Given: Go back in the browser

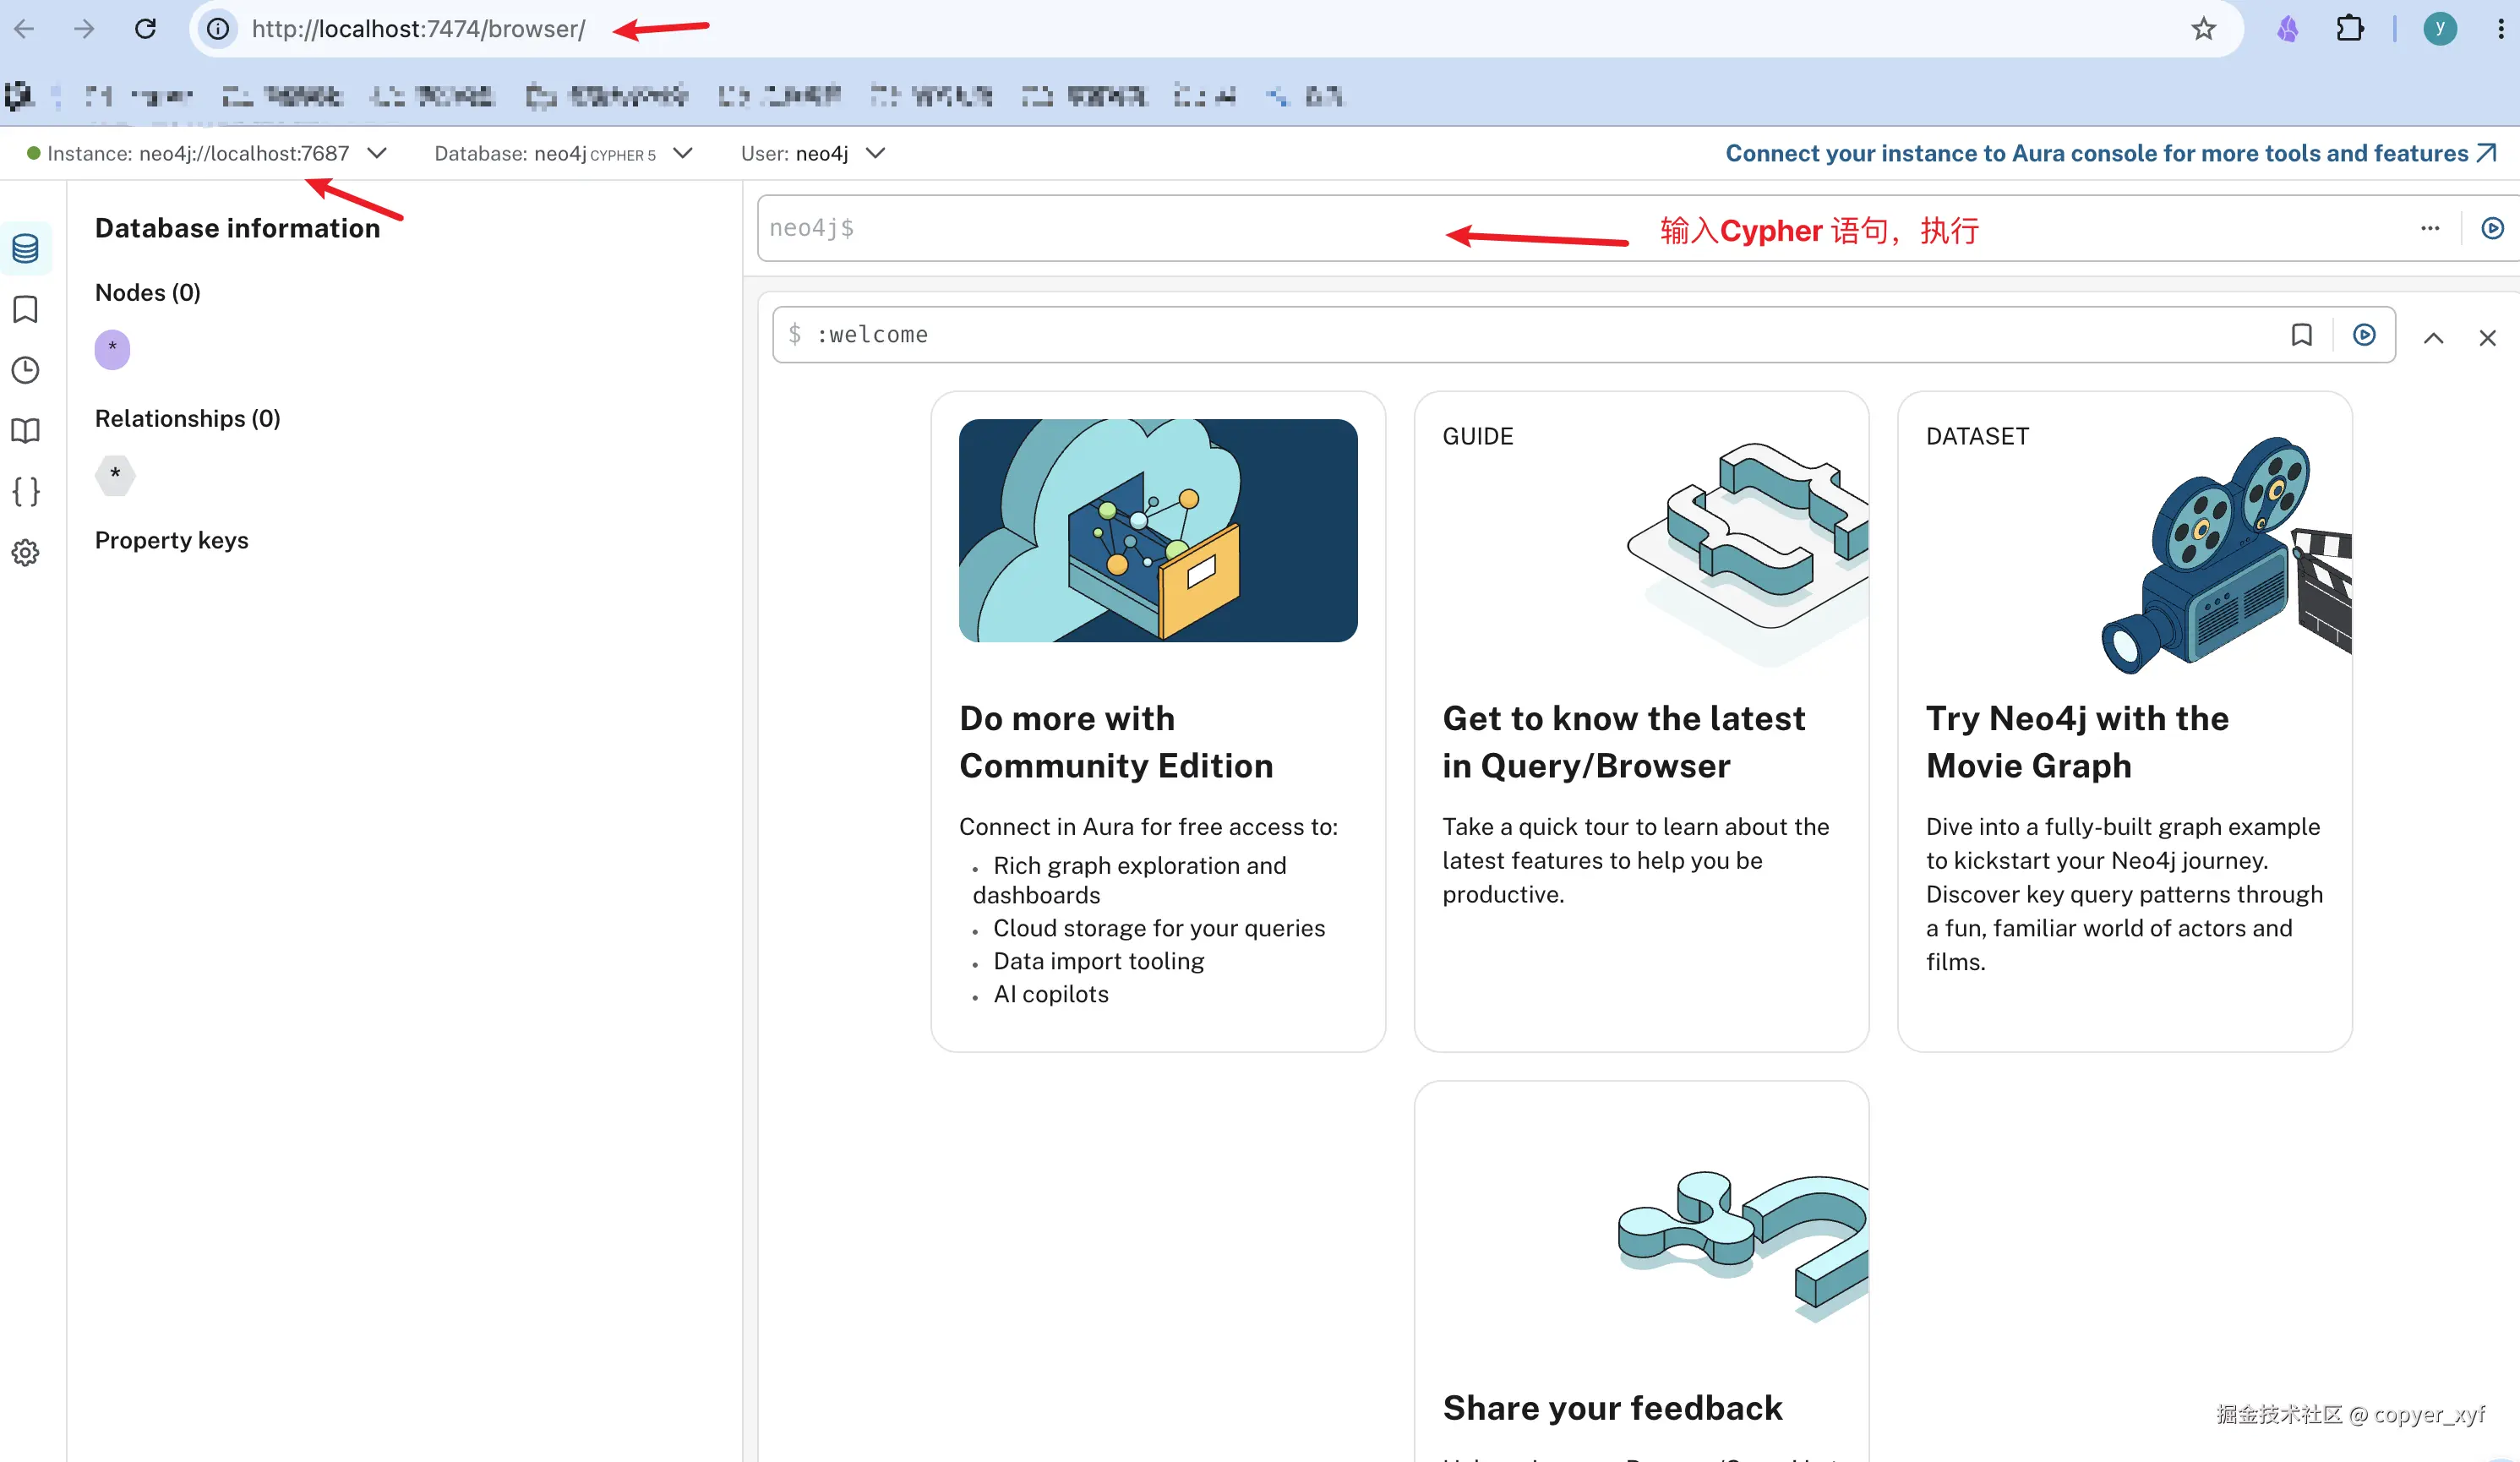Looking at the screenshot, I should (x=25, y=29).
